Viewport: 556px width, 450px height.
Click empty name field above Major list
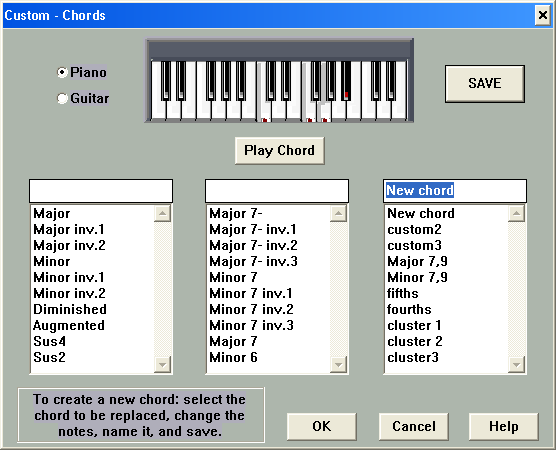101,191
